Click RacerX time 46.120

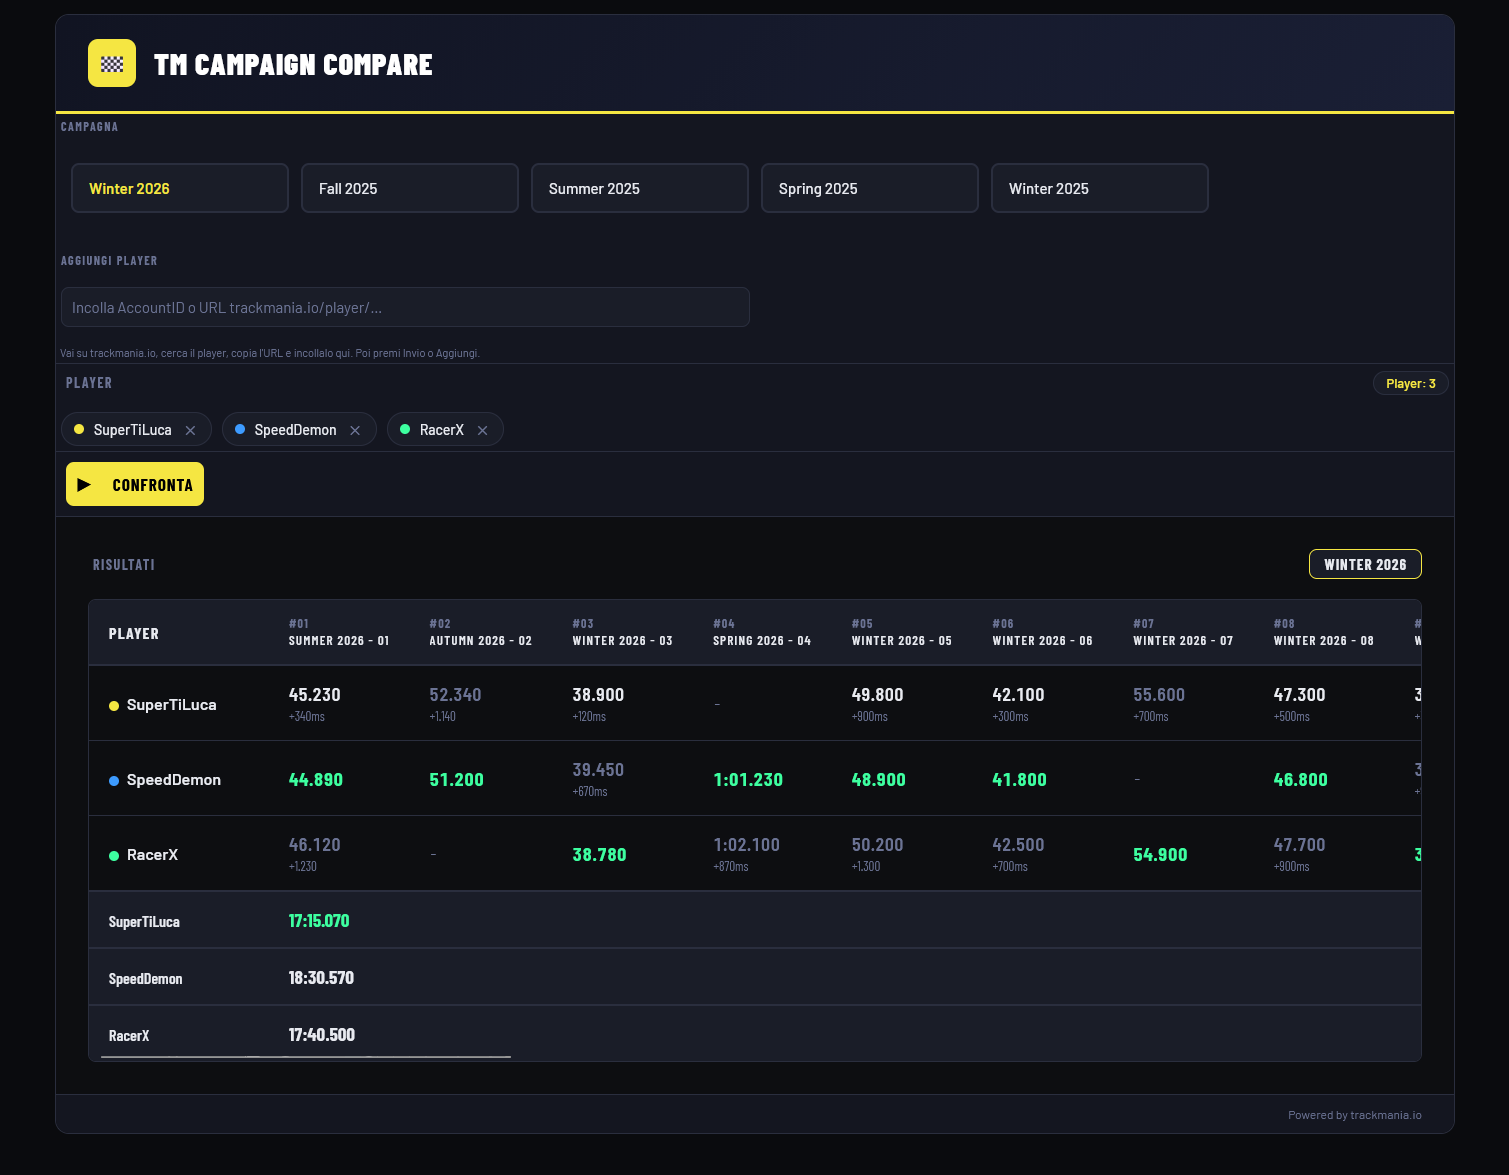point(315,844)
